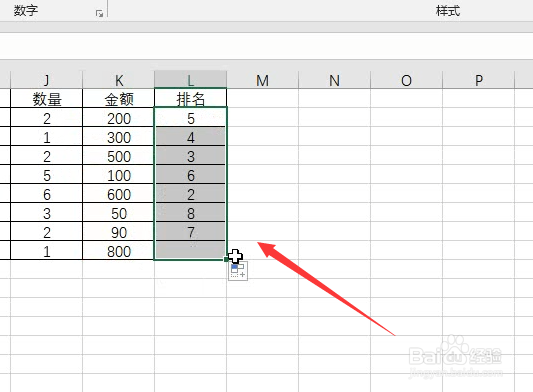Open the 数字 group dialog launcher
Image resolution: width=533 pixels, height=392 pixels.
99,14
